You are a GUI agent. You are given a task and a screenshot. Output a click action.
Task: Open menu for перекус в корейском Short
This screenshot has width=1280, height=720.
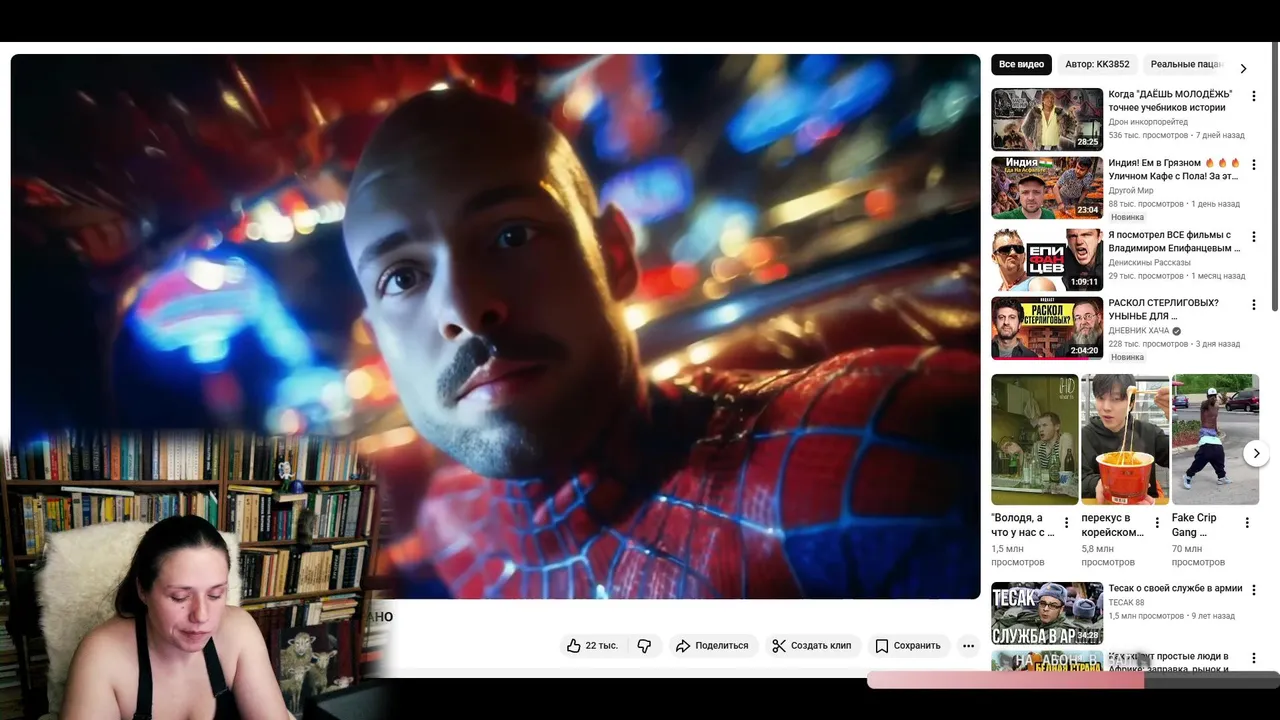pos(1157,523)
